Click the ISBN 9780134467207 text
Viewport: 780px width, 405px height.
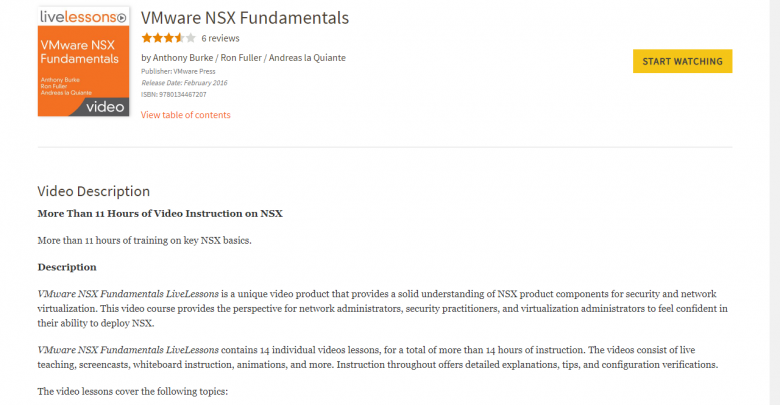click(174, 94)
